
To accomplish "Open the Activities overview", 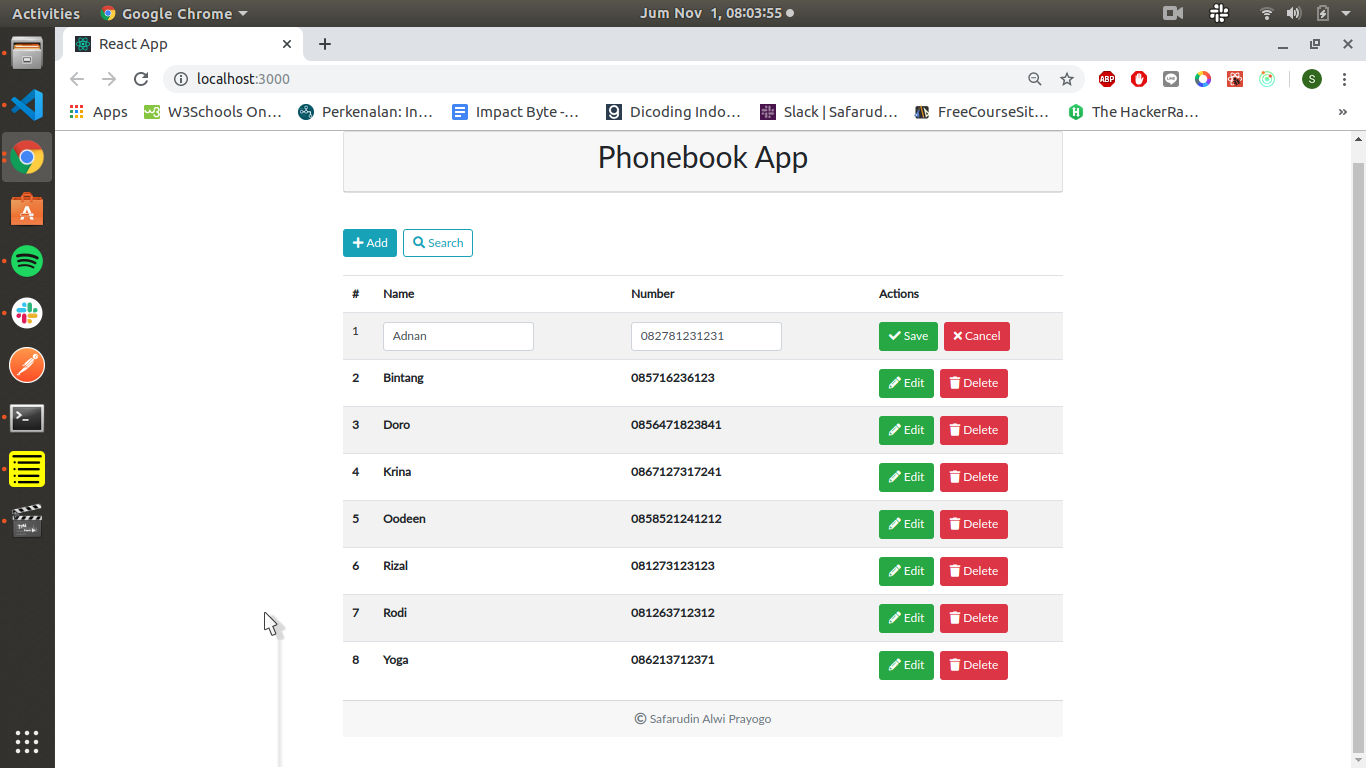I will (45, 14).
